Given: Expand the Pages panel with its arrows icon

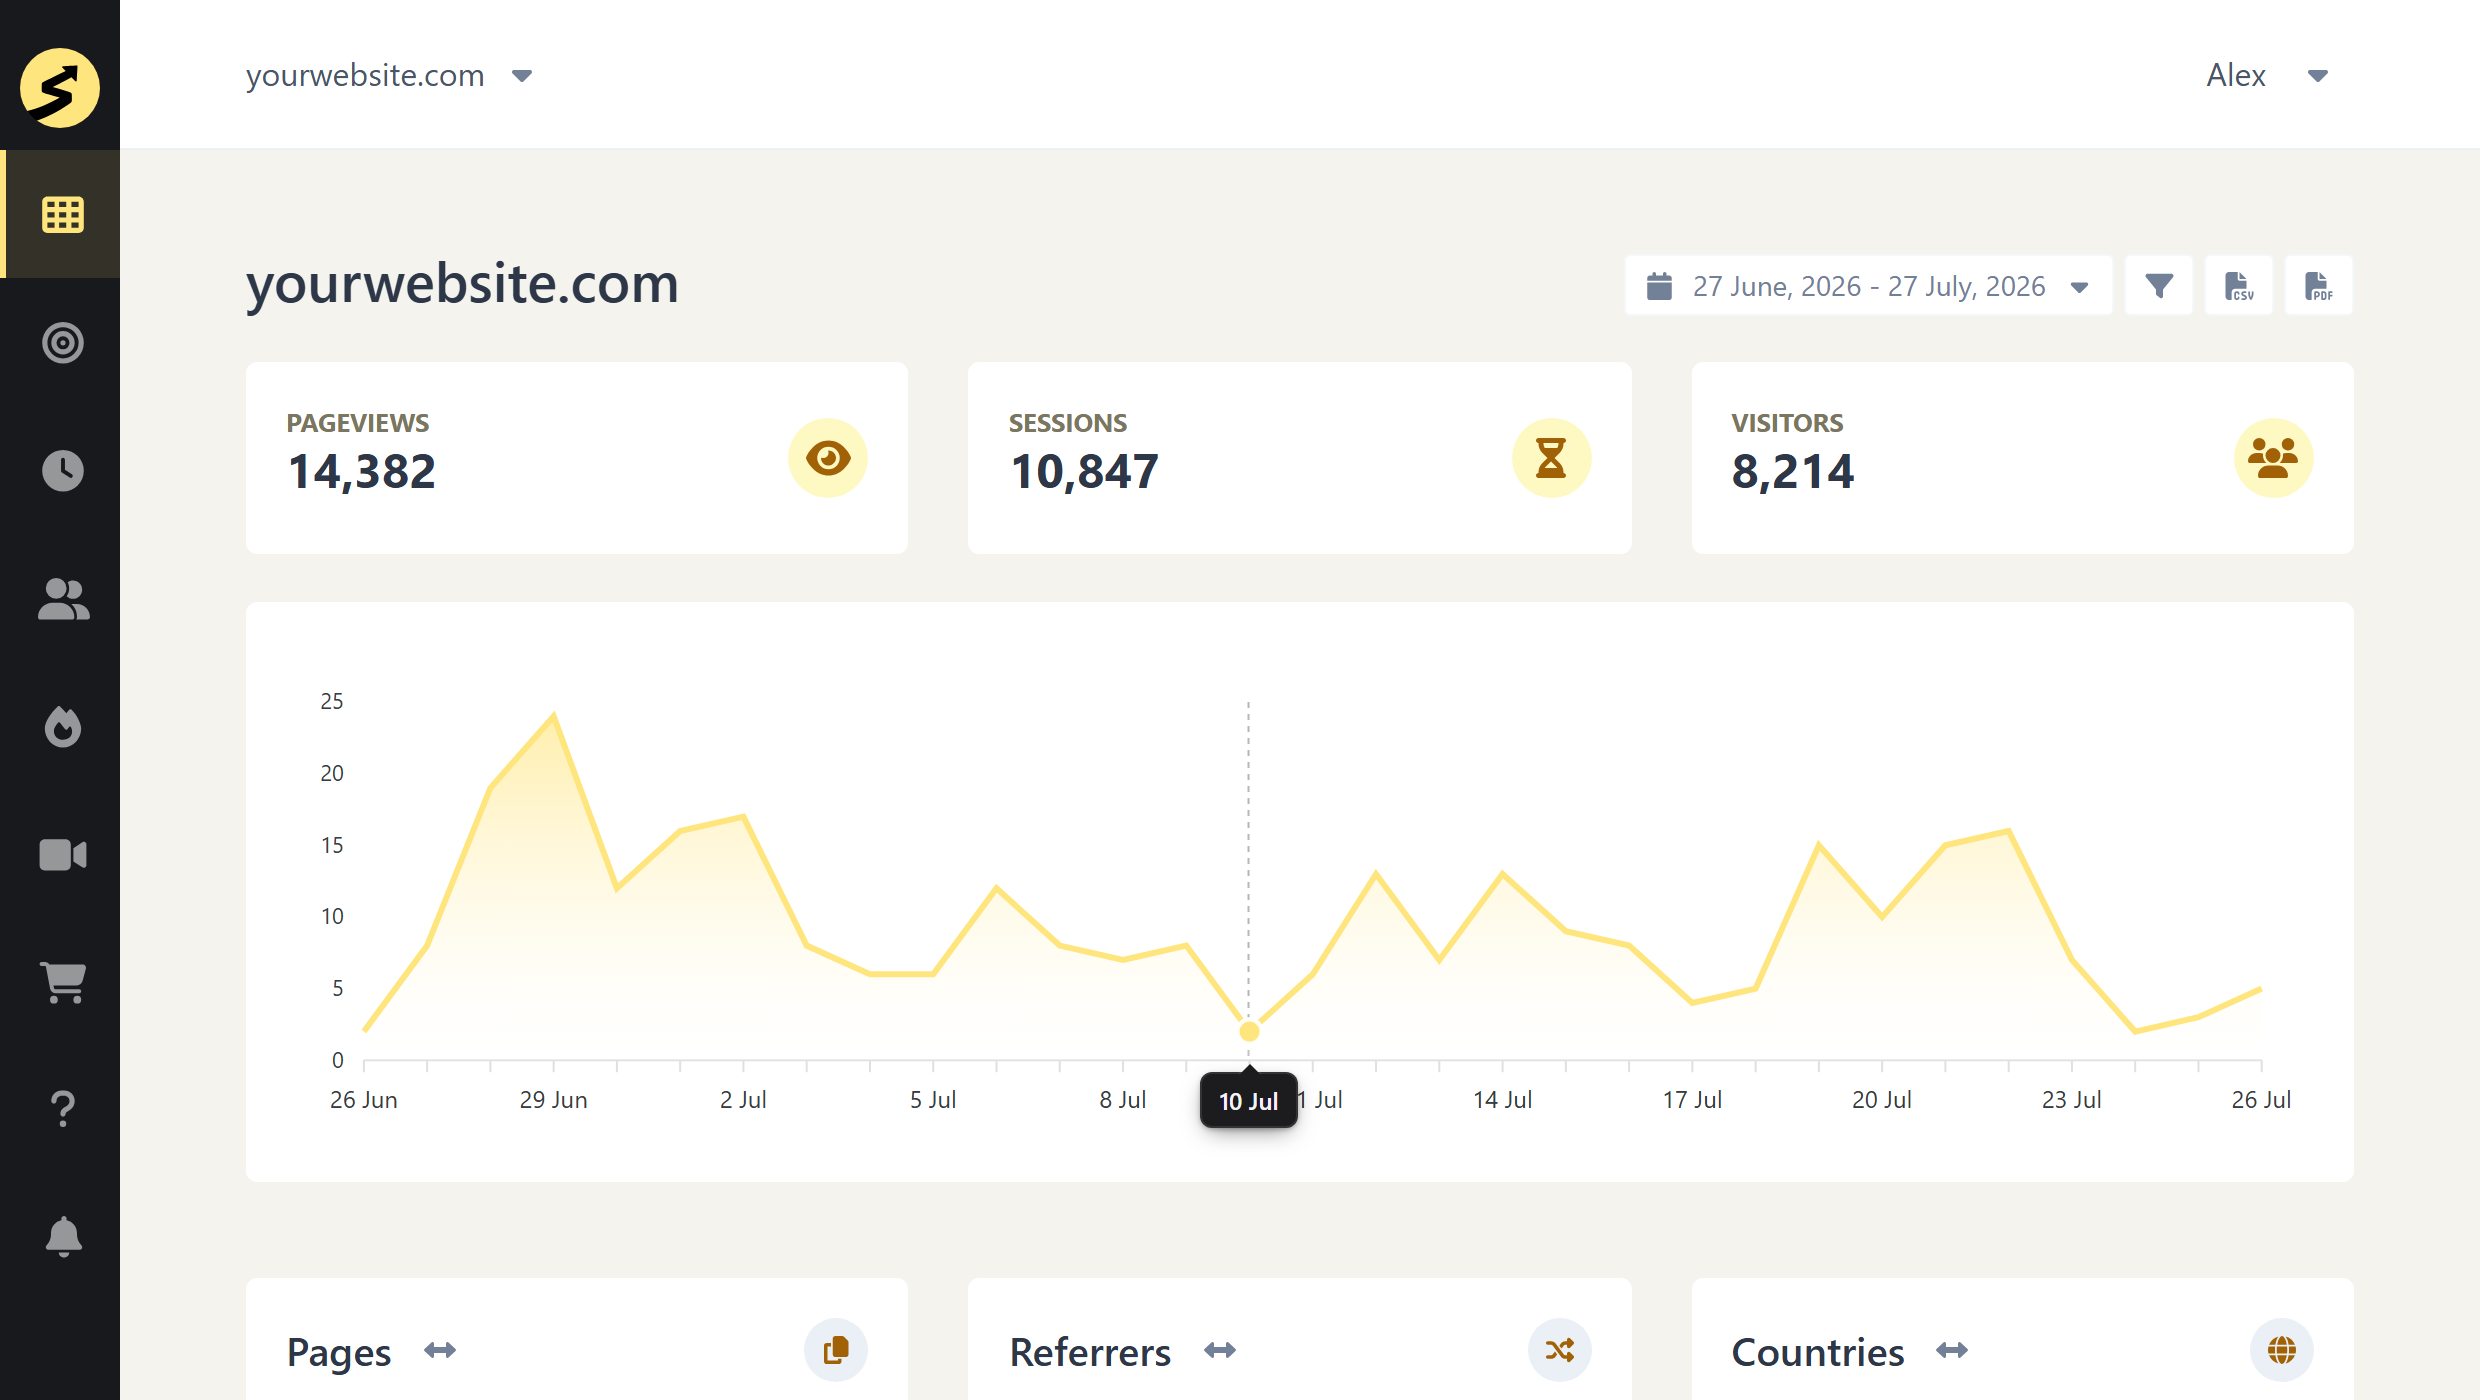Looking at the screenshot, I should pyautogui.click(x=440, y=1351).
